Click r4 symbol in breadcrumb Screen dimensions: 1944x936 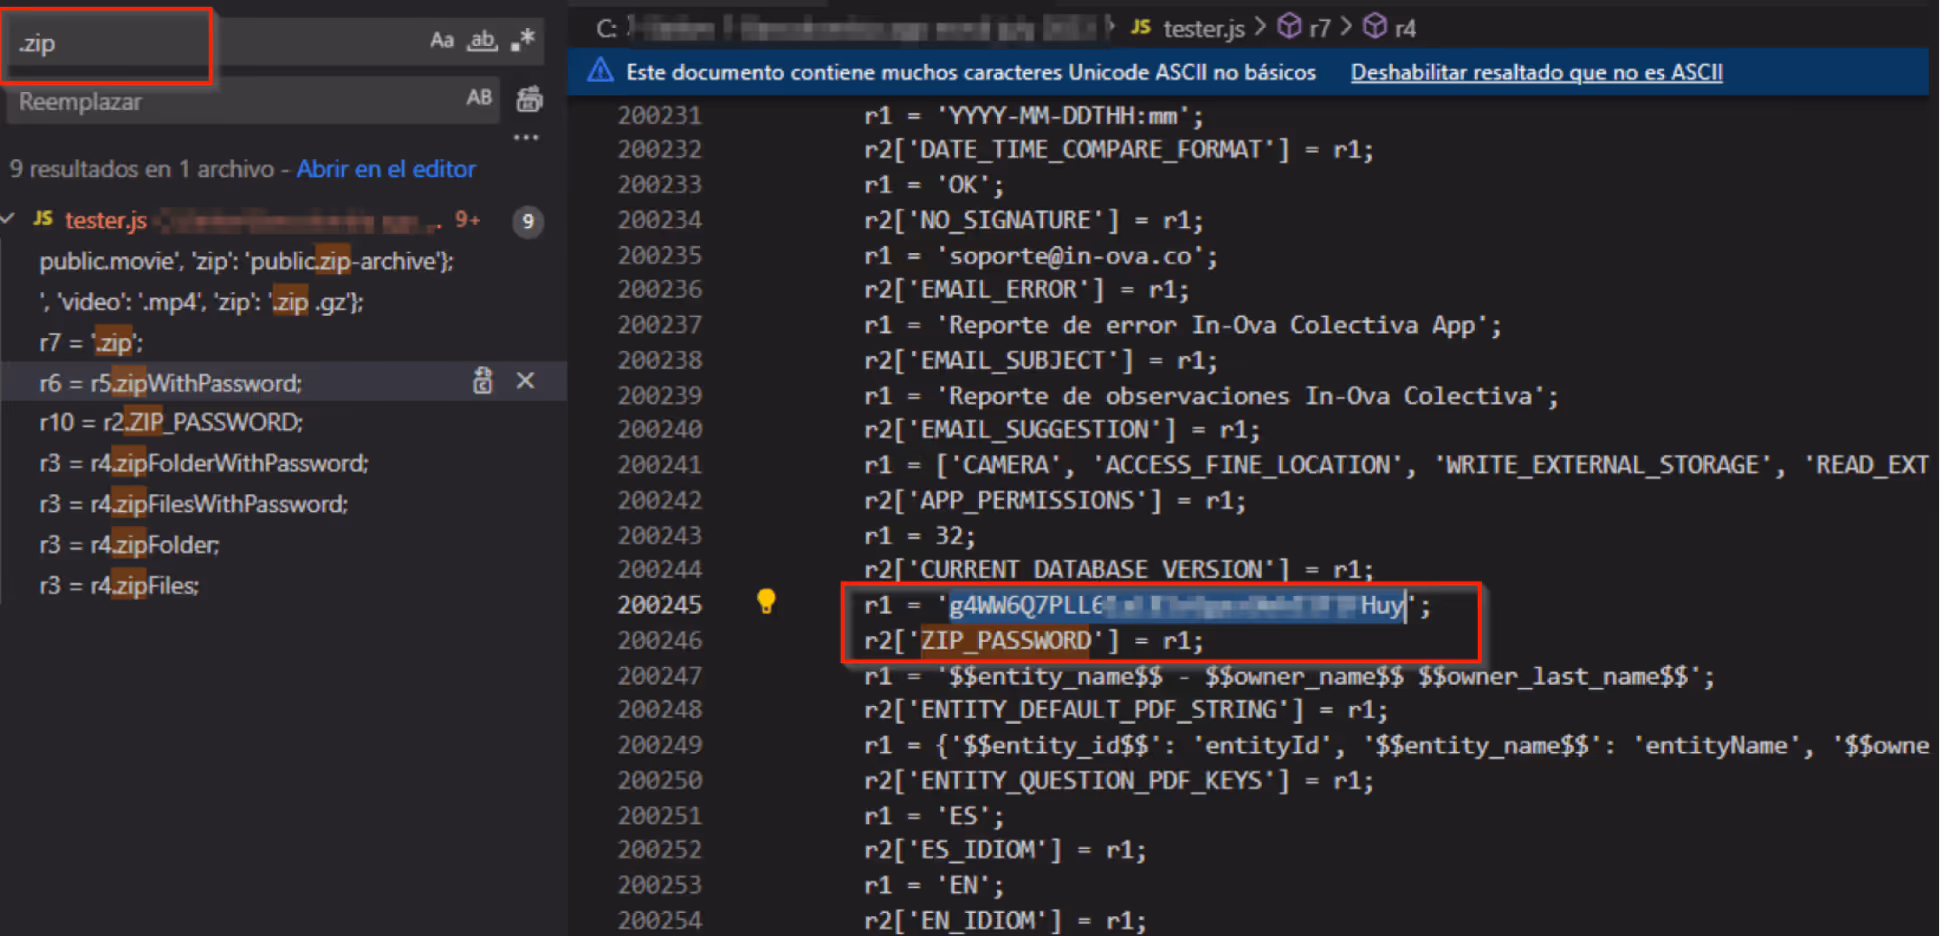click(1405, 28)
